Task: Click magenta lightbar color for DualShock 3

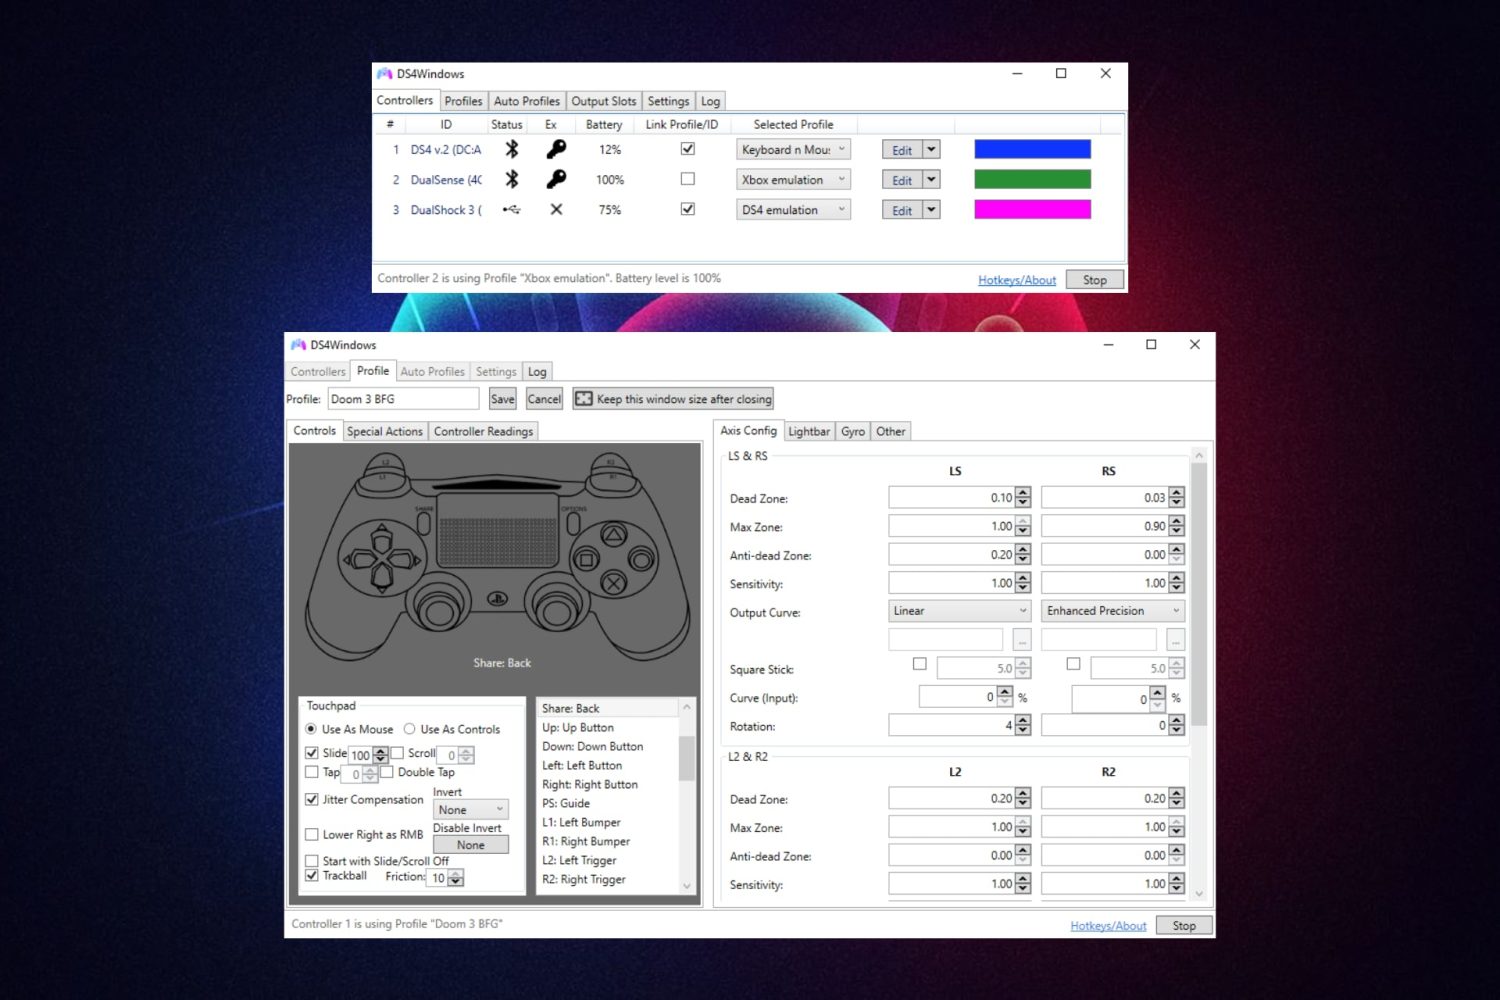Action: tap(1032, 209)
